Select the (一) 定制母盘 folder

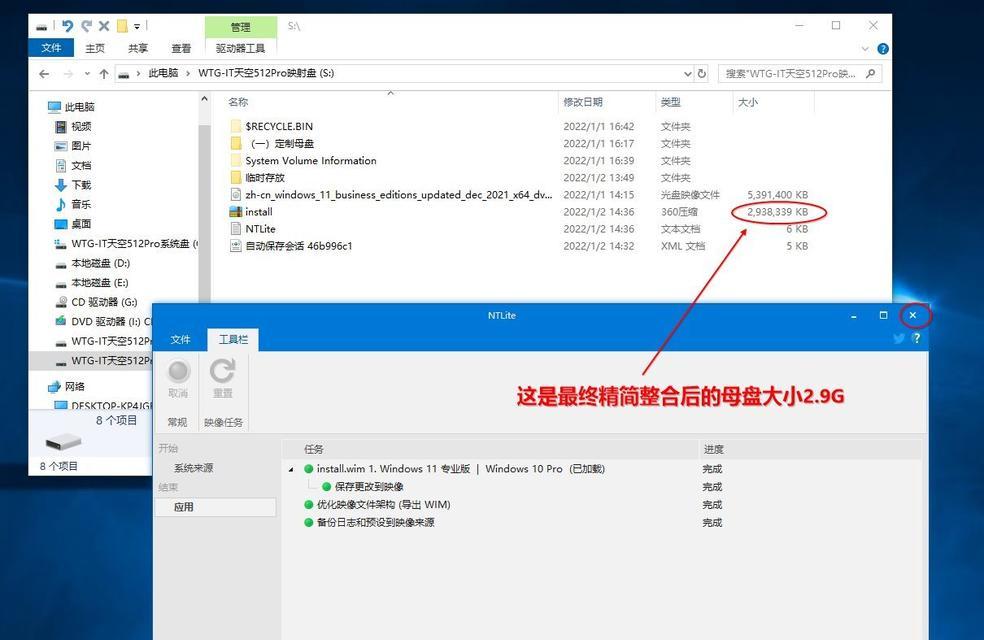[x=282, y=143]
